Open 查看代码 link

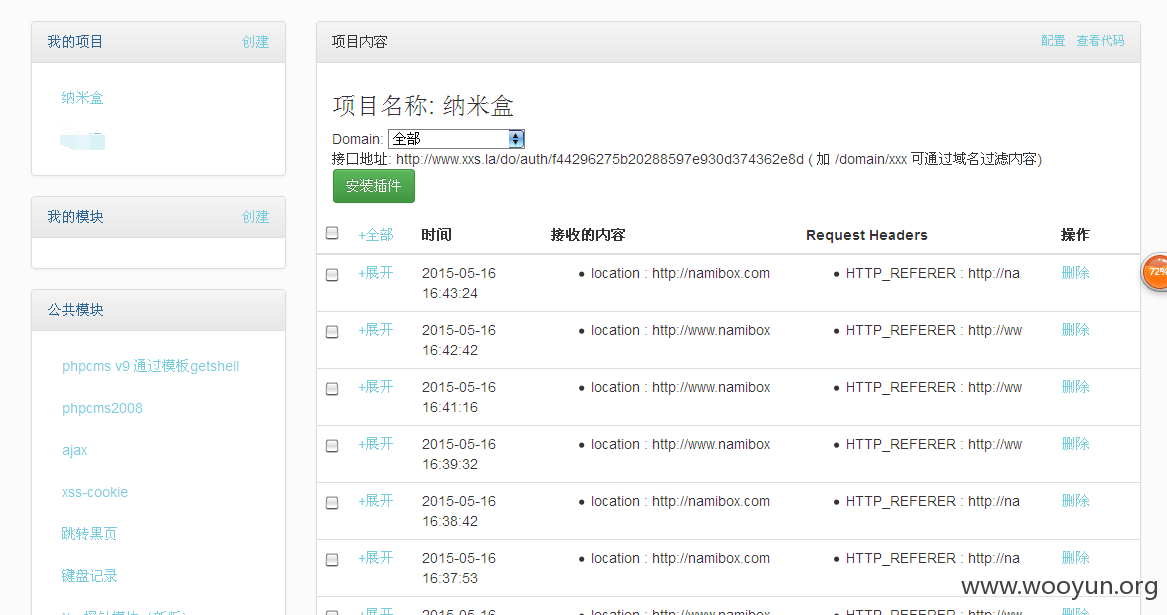[1100, 41]
